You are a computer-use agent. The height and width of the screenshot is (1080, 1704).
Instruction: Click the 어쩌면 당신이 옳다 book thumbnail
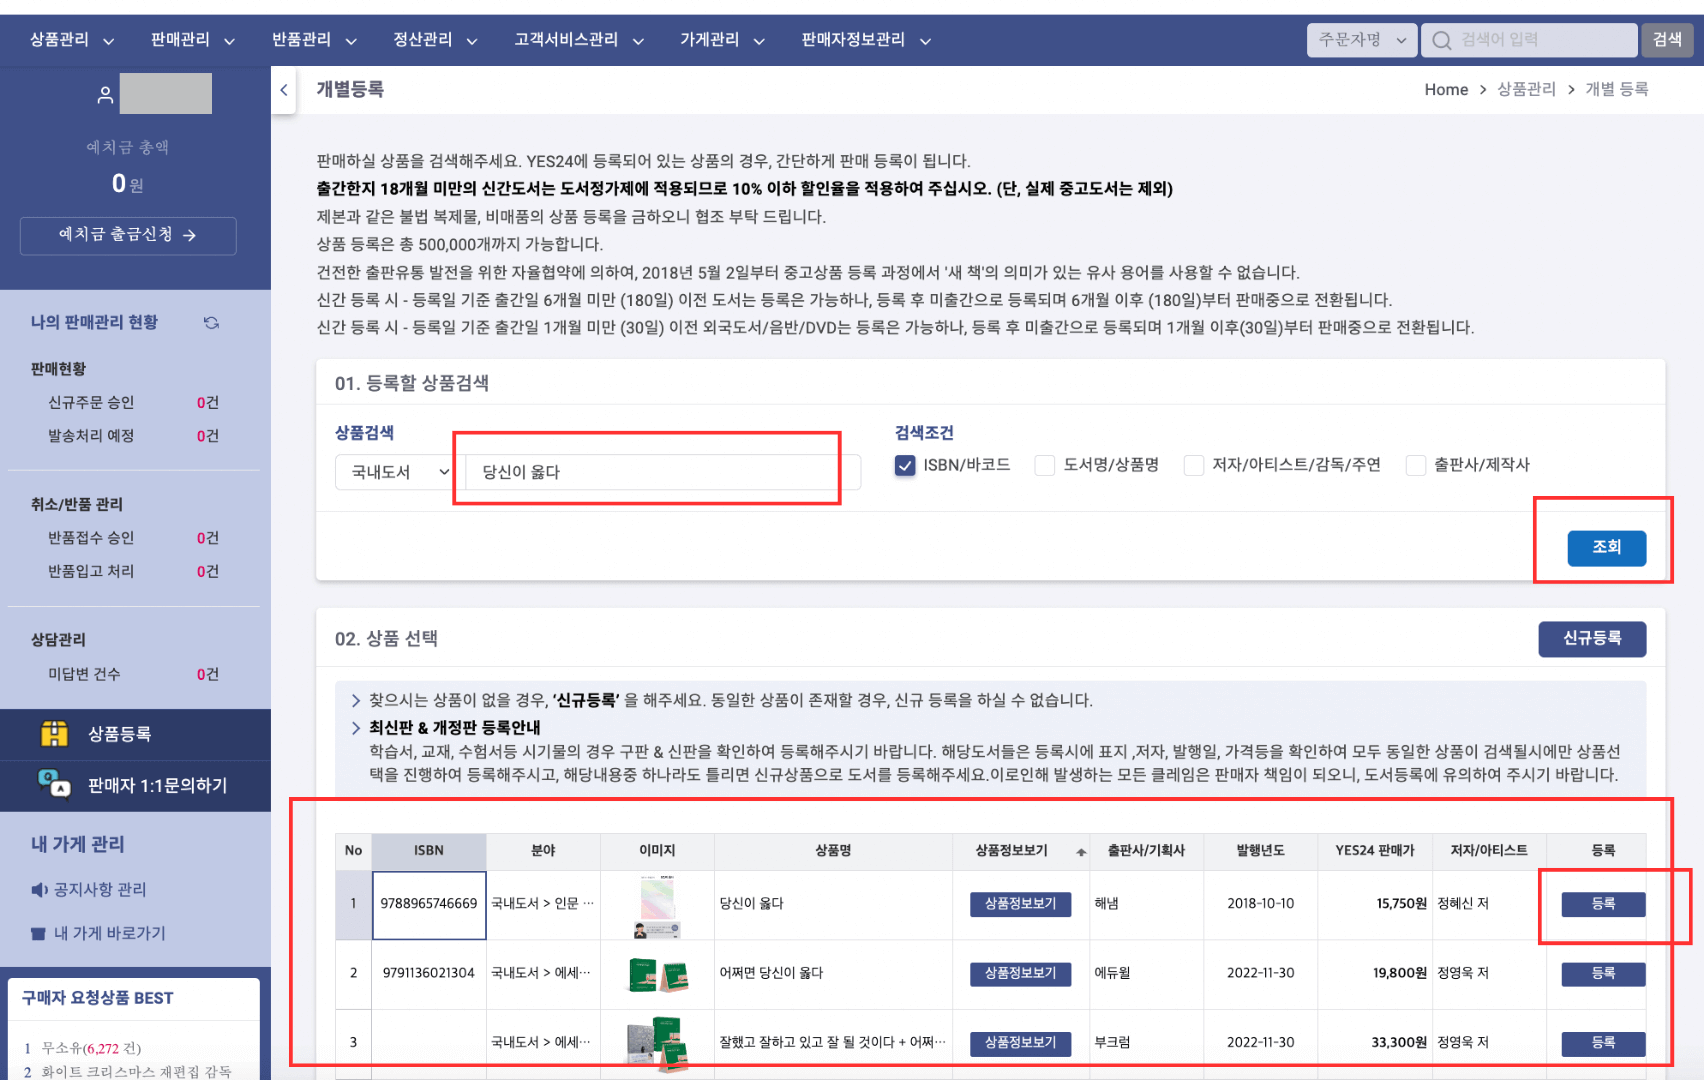coord(657,974)
